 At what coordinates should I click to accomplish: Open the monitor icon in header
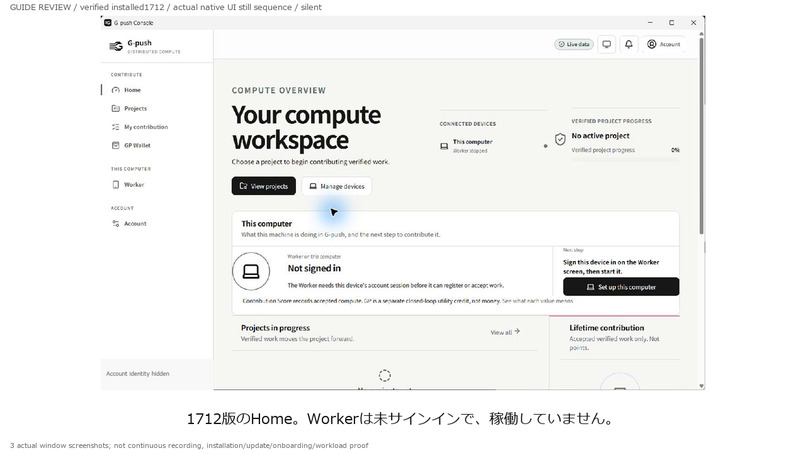point(607,44)
